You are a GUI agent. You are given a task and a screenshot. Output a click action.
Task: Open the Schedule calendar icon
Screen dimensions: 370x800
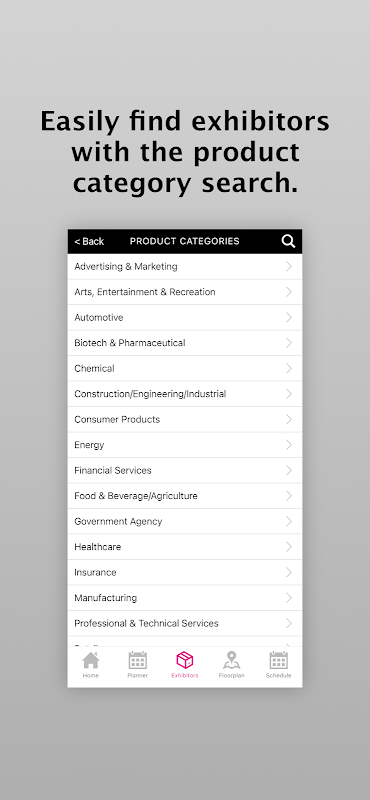279,660
